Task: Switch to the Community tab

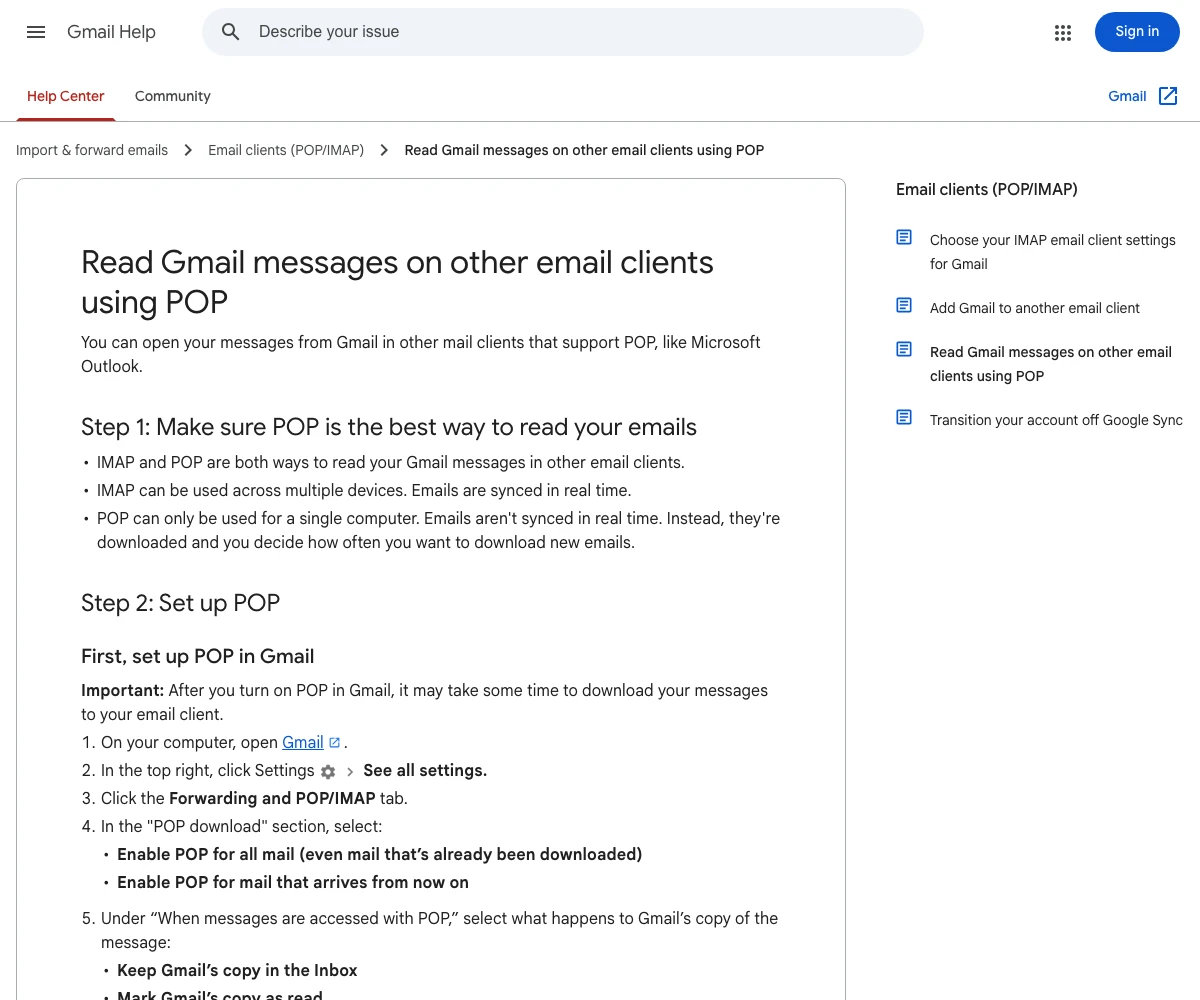Action: [173, 96]
